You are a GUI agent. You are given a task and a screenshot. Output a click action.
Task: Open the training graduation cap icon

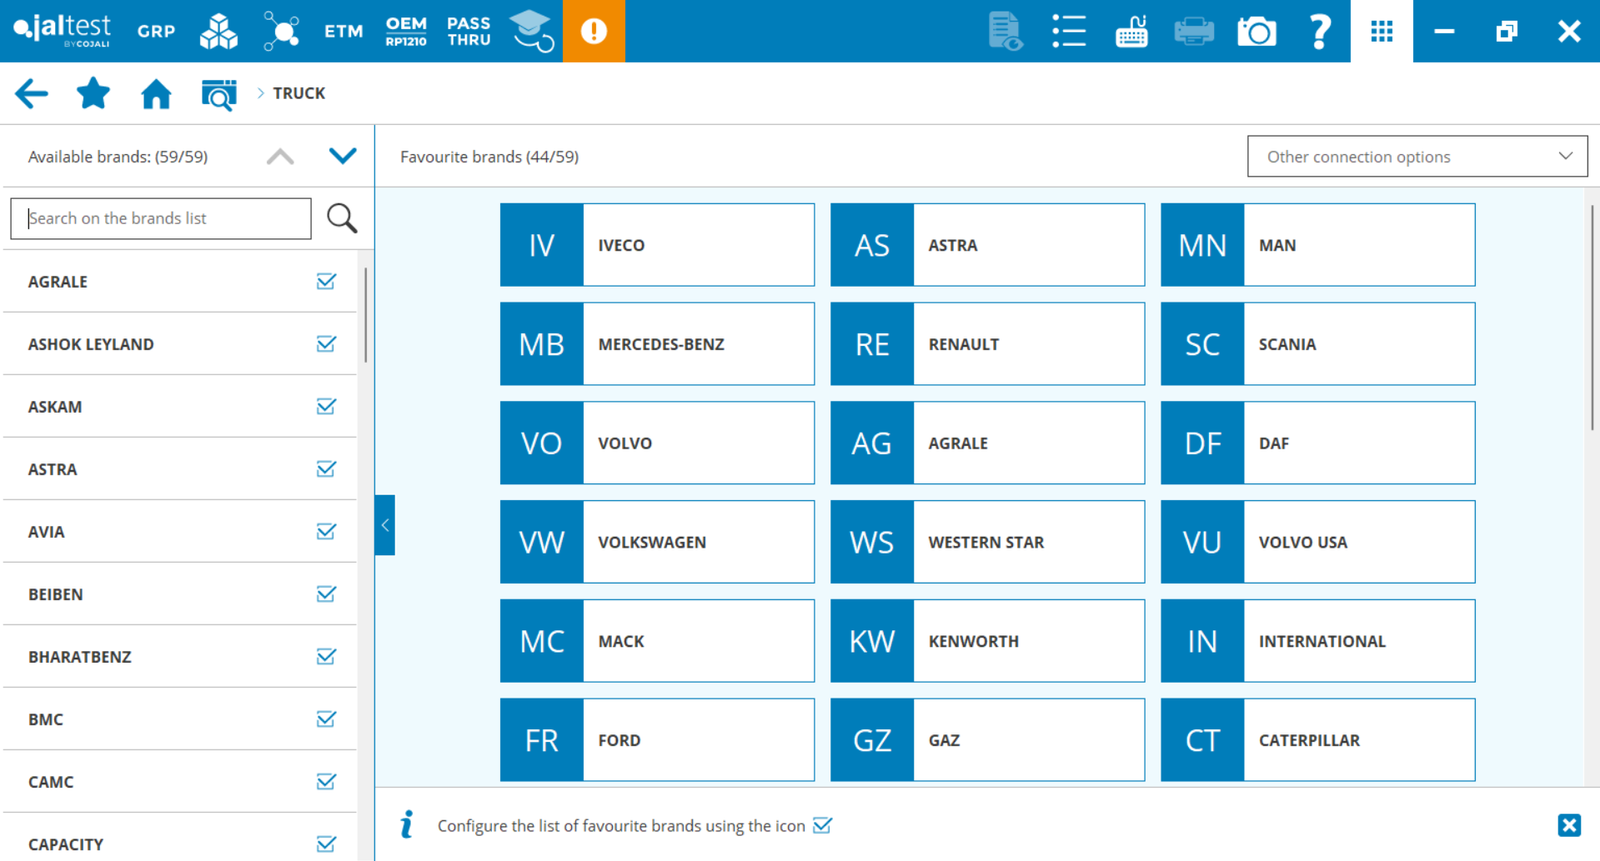532,31
